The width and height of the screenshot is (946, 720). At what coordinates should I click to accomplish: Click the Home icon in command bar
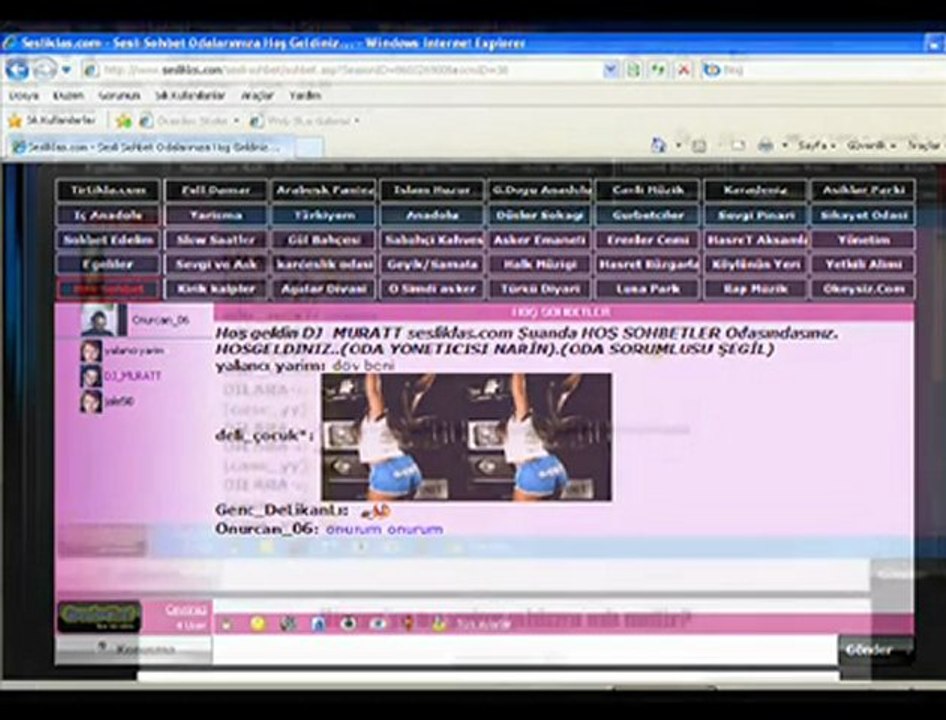[x=658, y=145]
